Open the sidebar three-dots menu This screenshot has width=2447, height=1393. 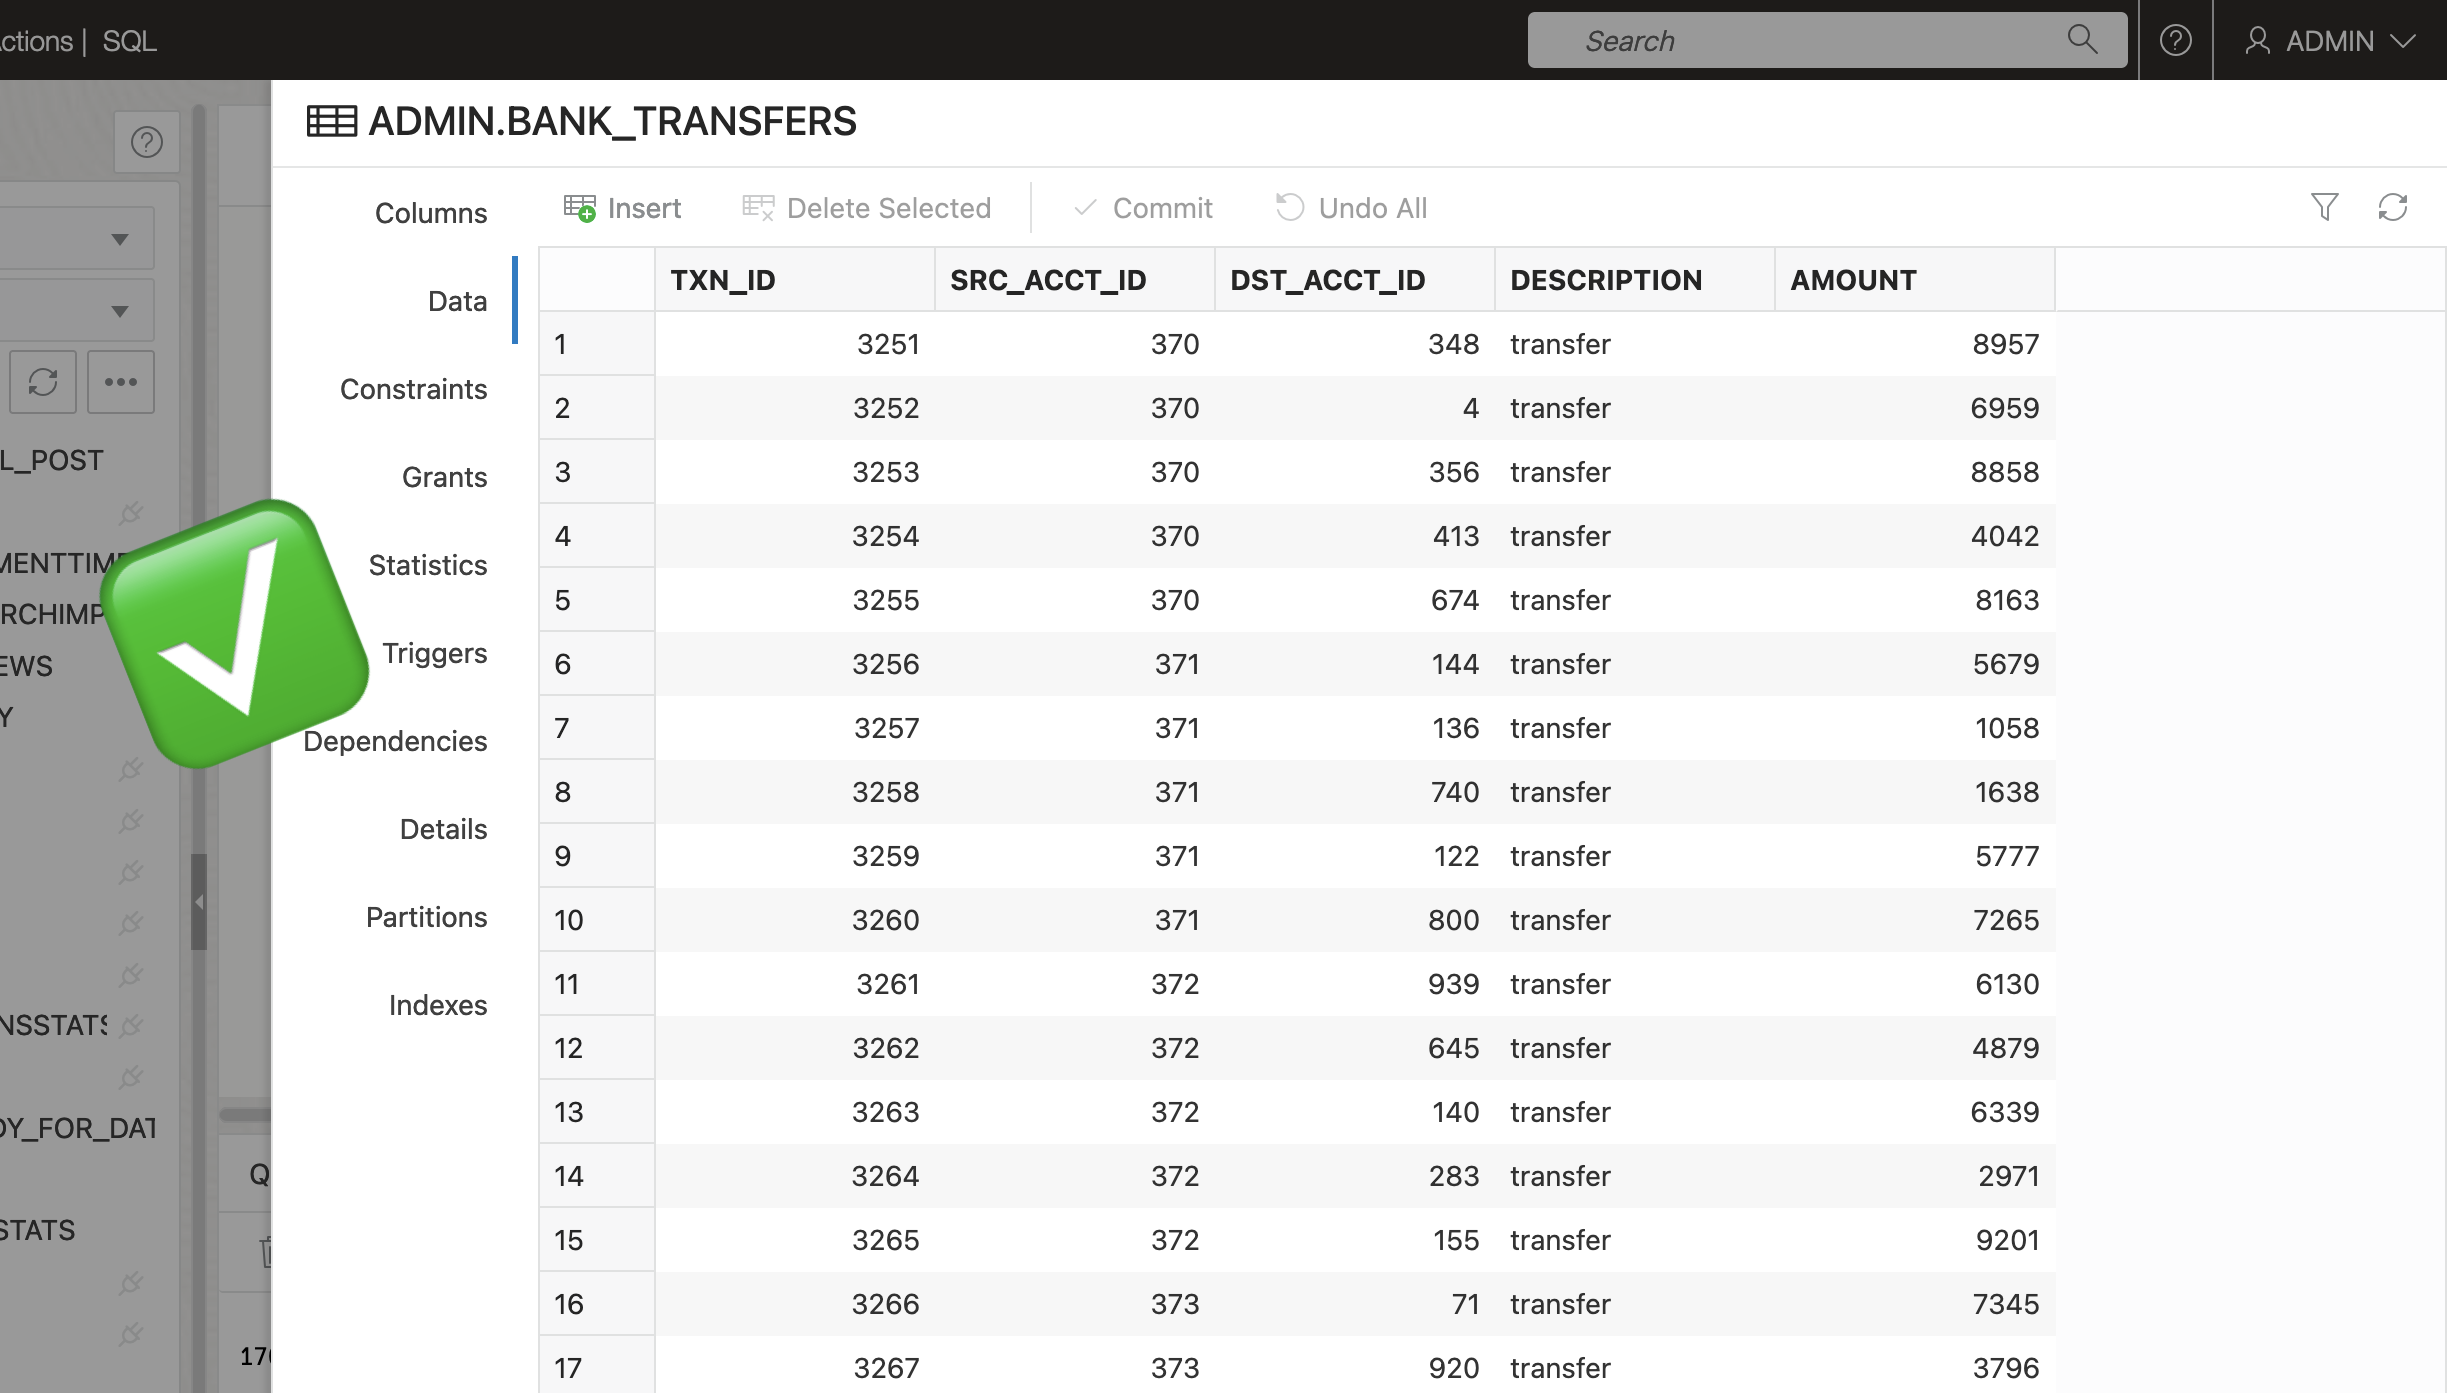click(121, 381)
